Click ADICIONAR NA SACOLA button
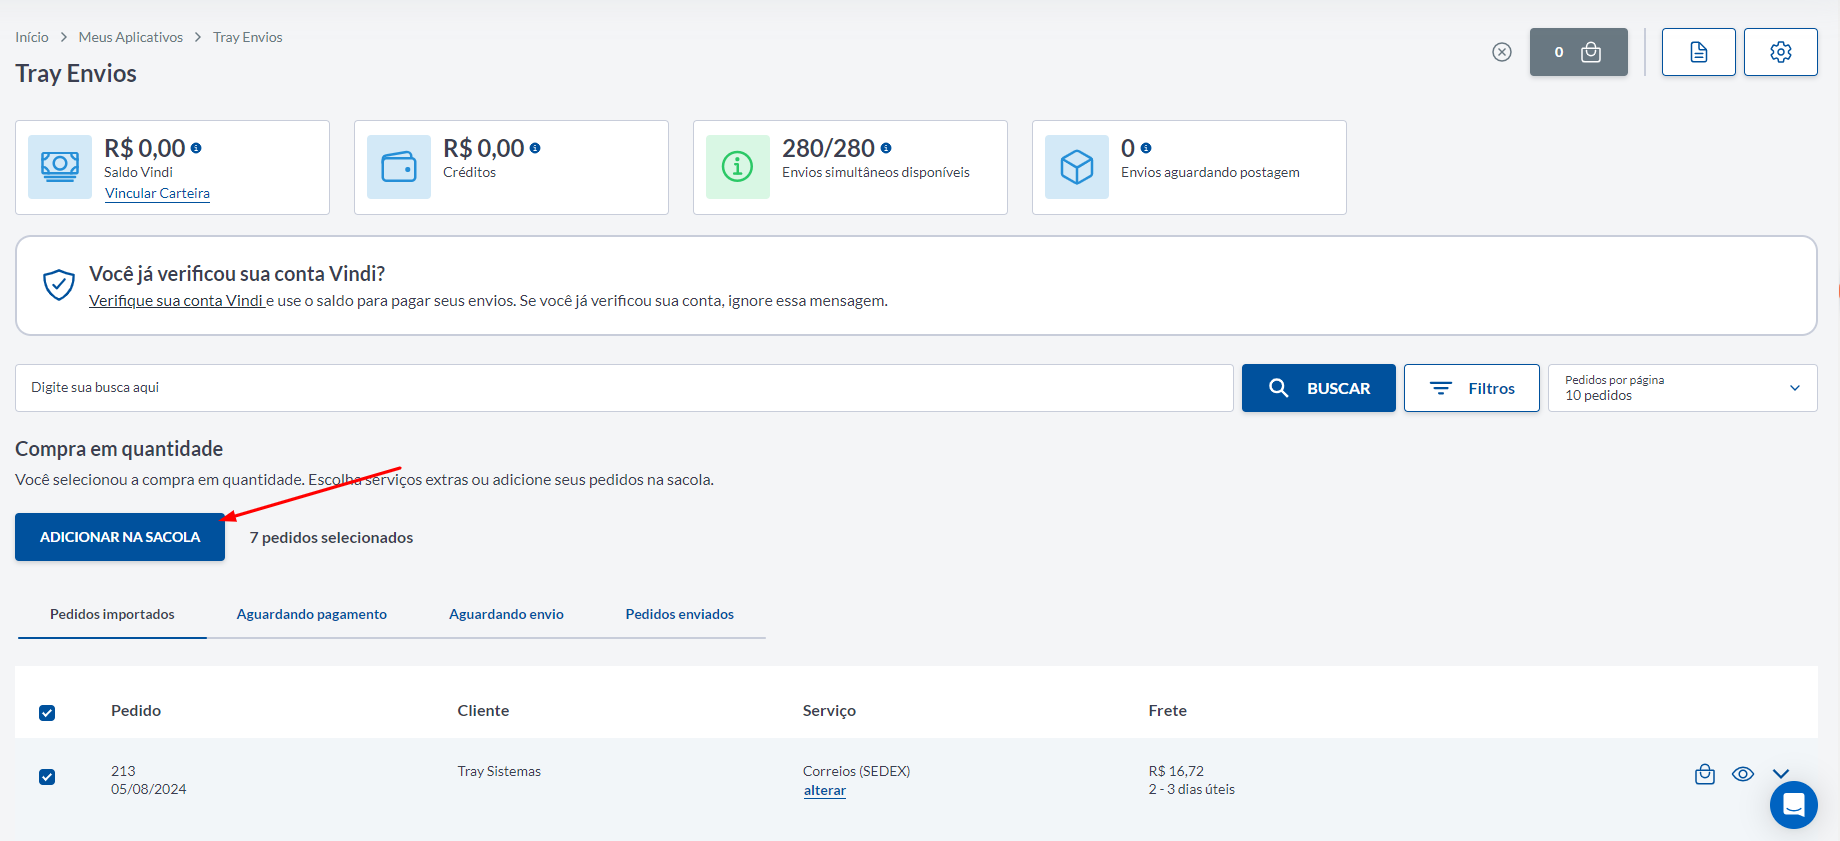Viewport: 1840px width, 841px height. pos(120,537)
